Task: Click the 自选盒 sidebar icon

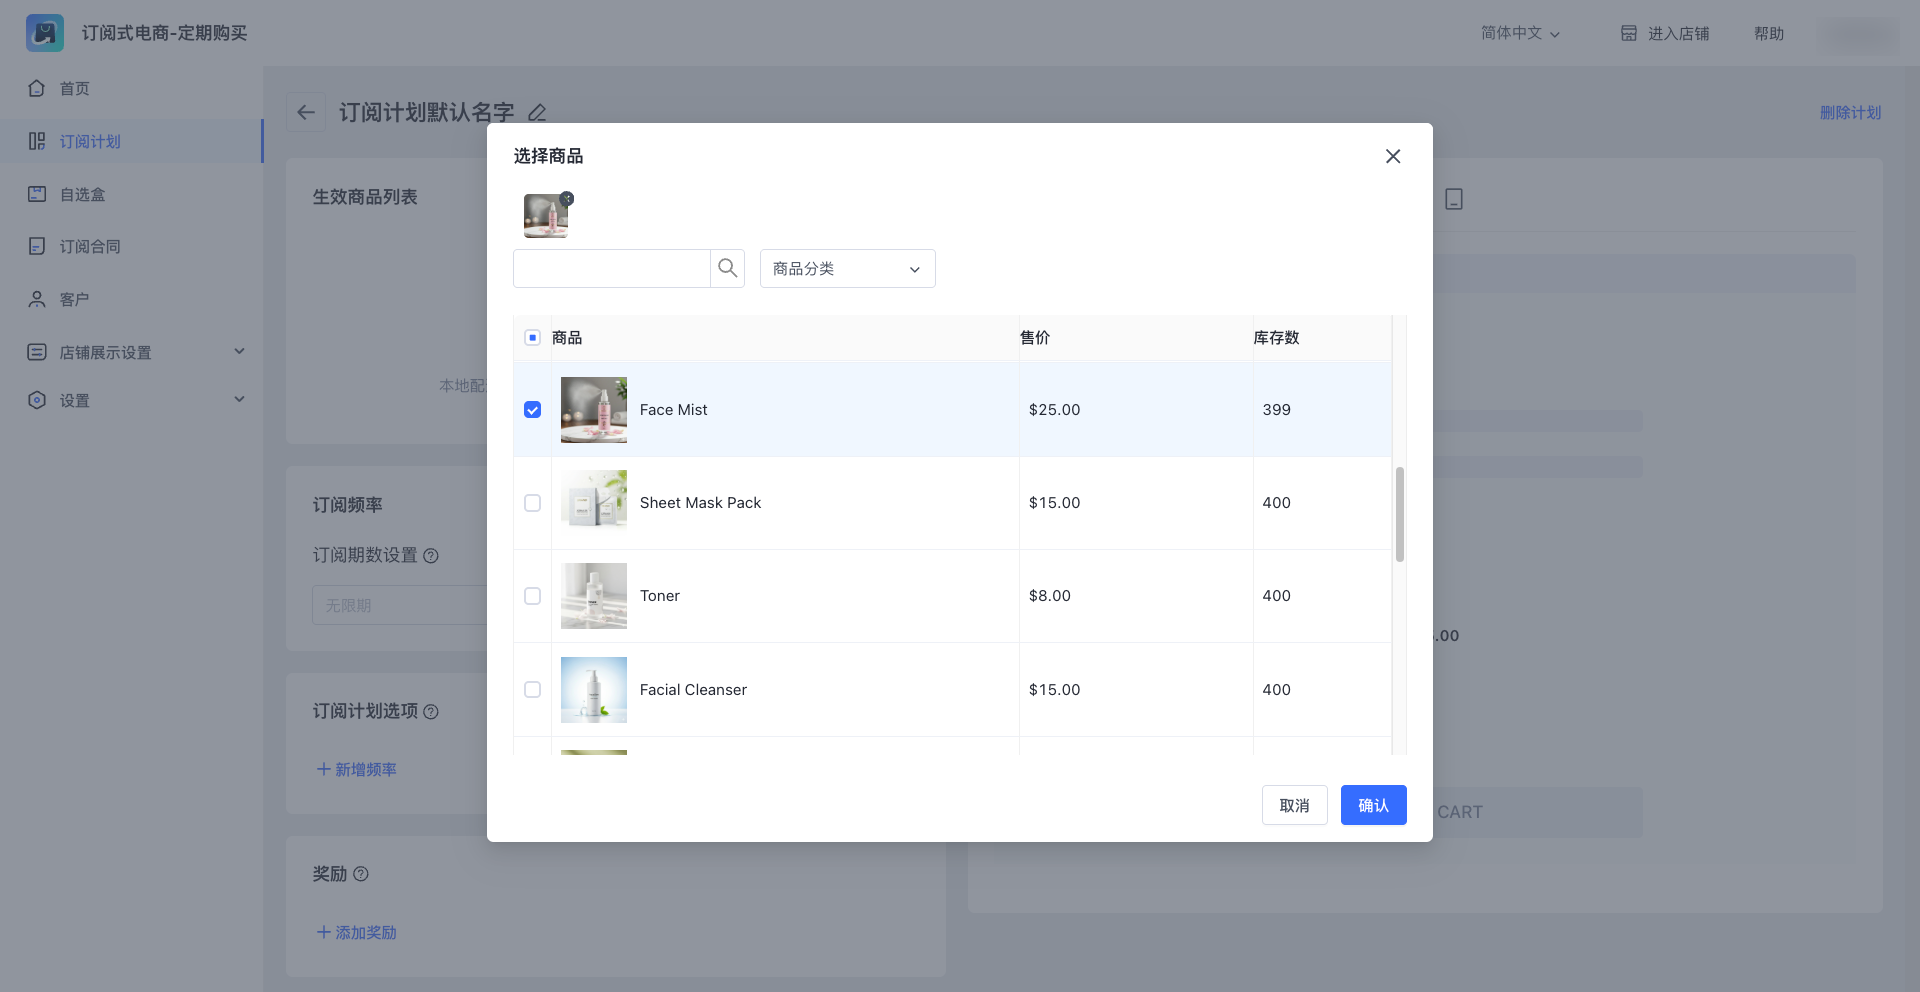Action: click(37, 194)
